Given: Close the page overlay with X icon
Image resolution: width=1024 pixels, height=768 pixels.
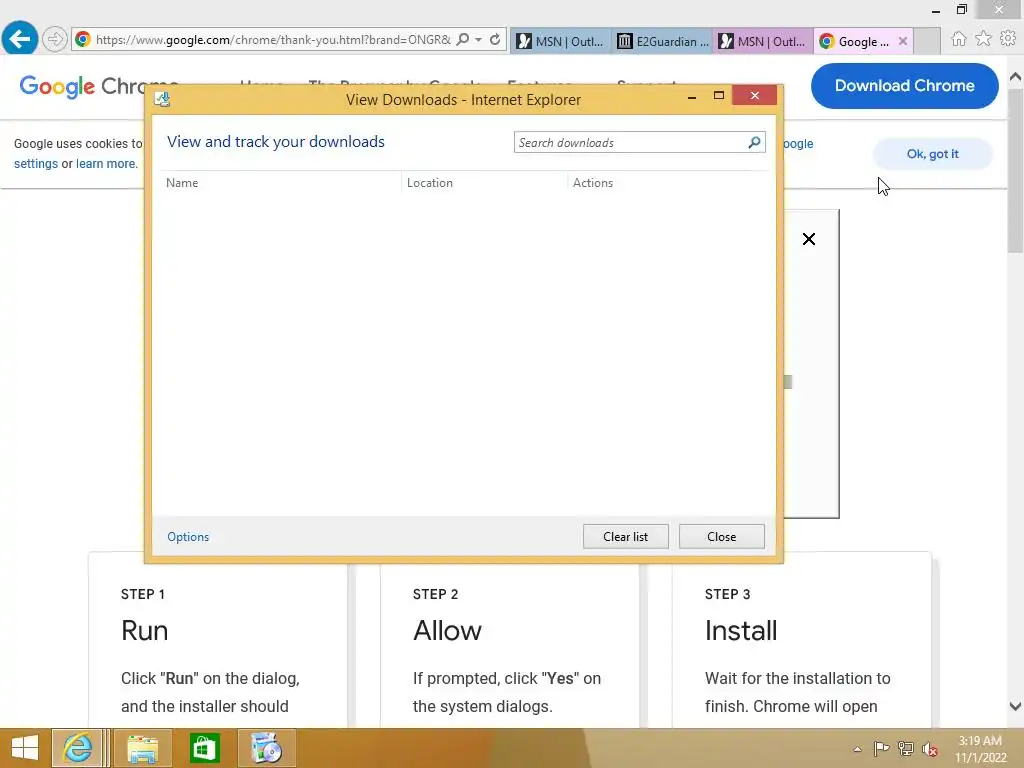Looking at the screenshot, I should tap(809, 239).
